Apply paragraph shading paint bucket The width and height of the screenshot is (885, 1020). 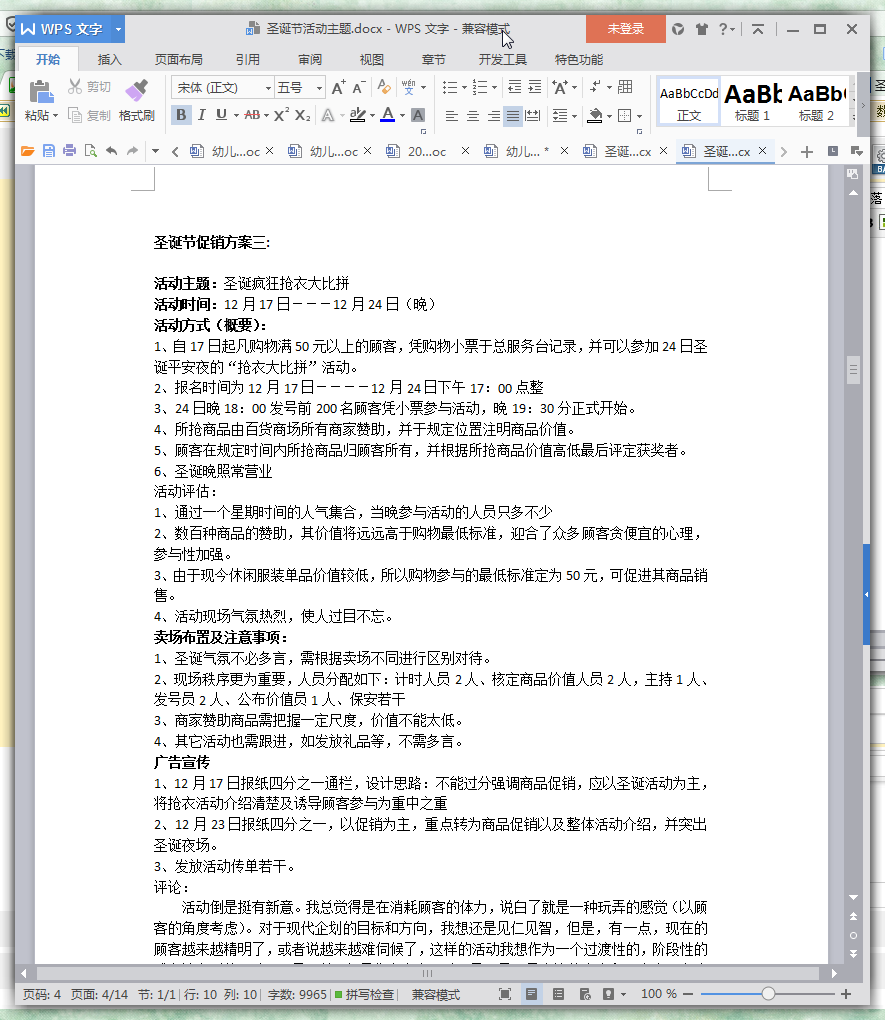(595, 116)
